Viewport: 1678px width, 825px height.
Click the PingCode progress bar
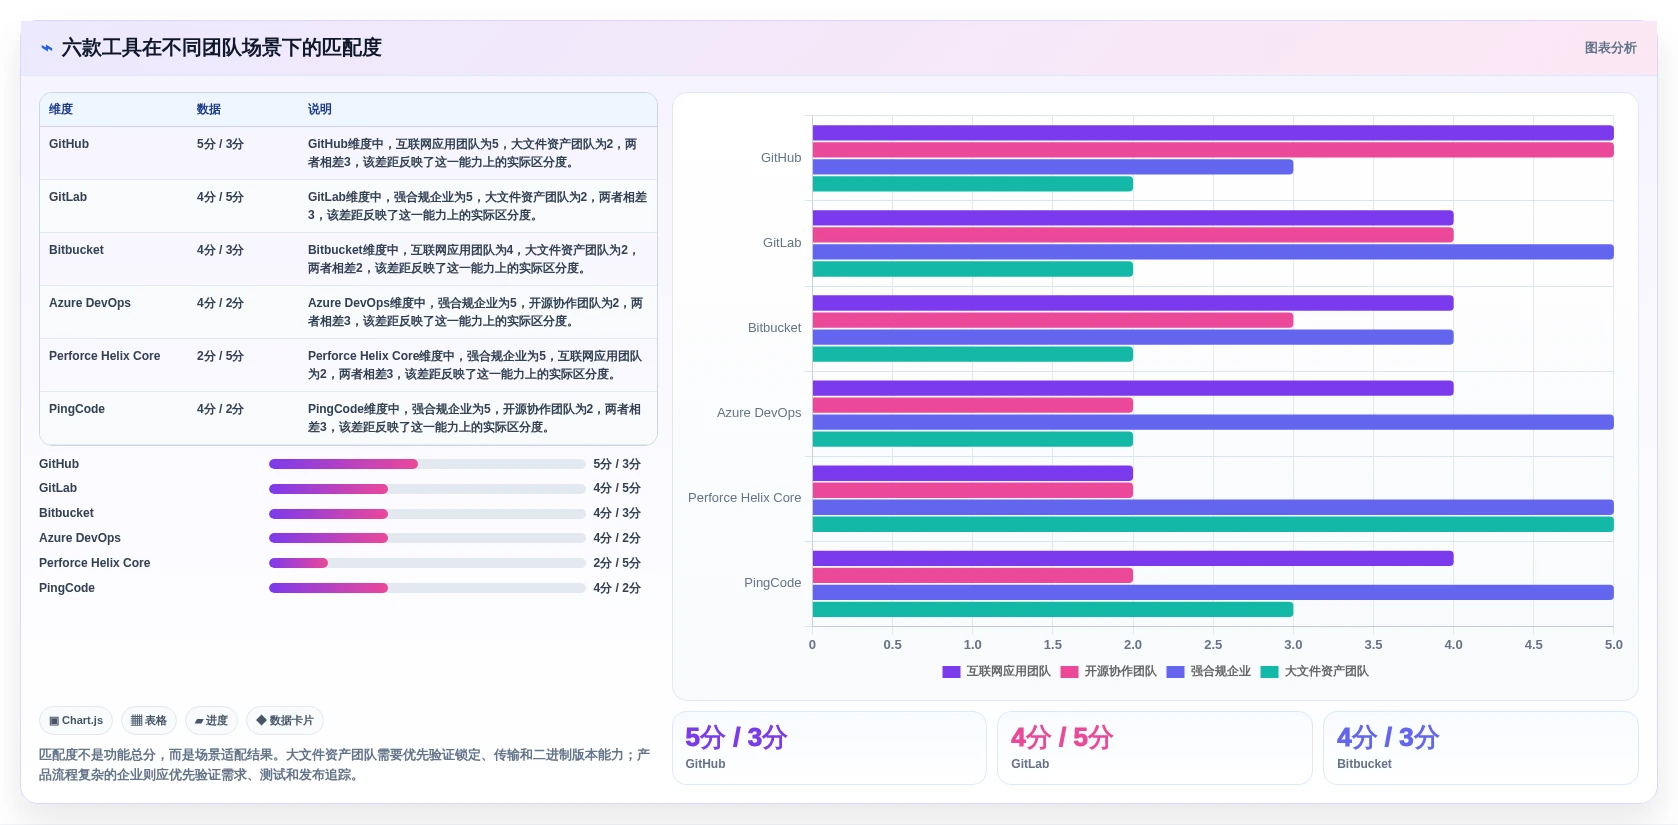click(x=427, y=588)
